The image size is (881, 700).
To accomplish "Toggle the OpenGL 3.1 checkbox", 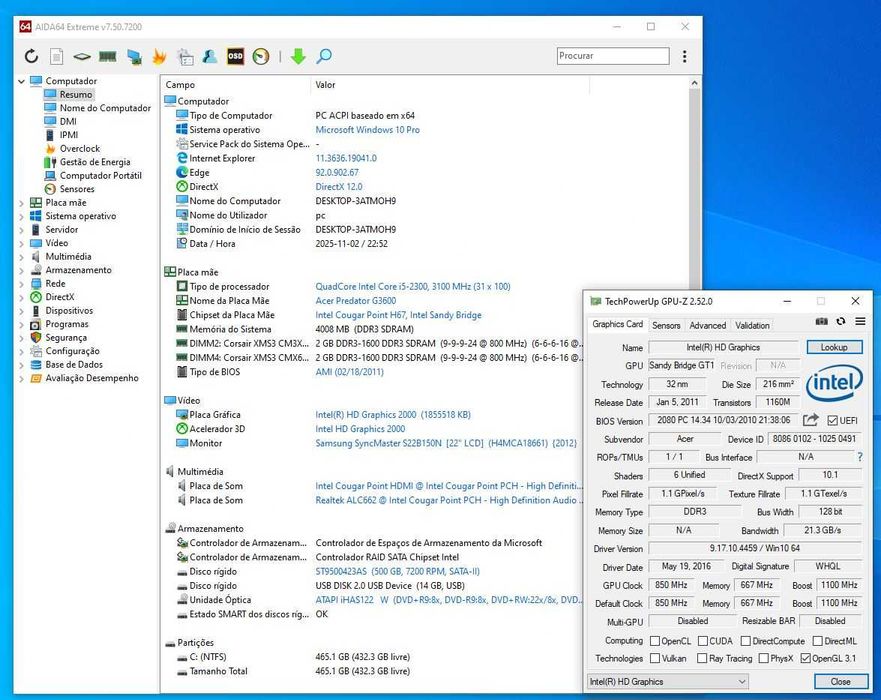I will click(805, 658).
